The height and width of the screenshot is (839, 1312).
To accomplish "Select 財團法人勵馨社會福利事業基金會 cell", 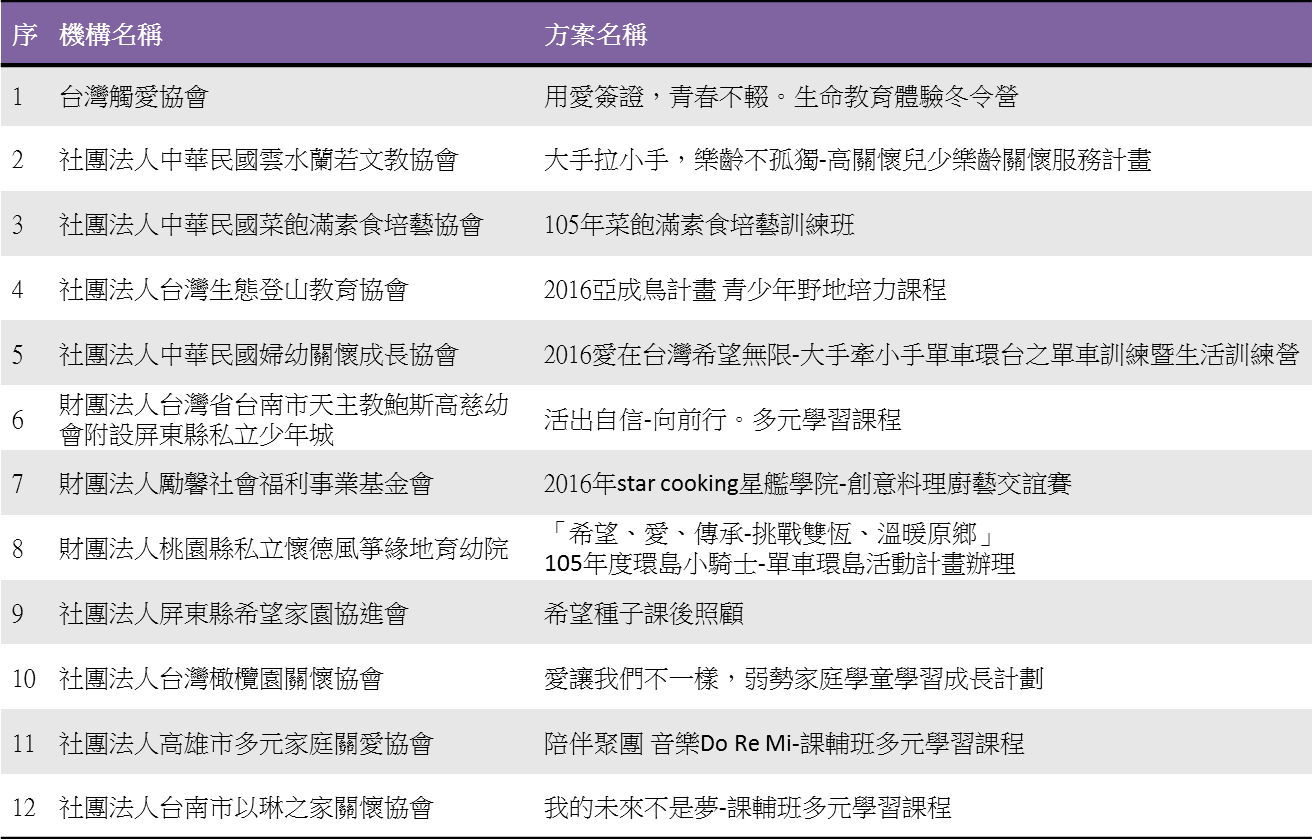I will (x=246, y=484).
